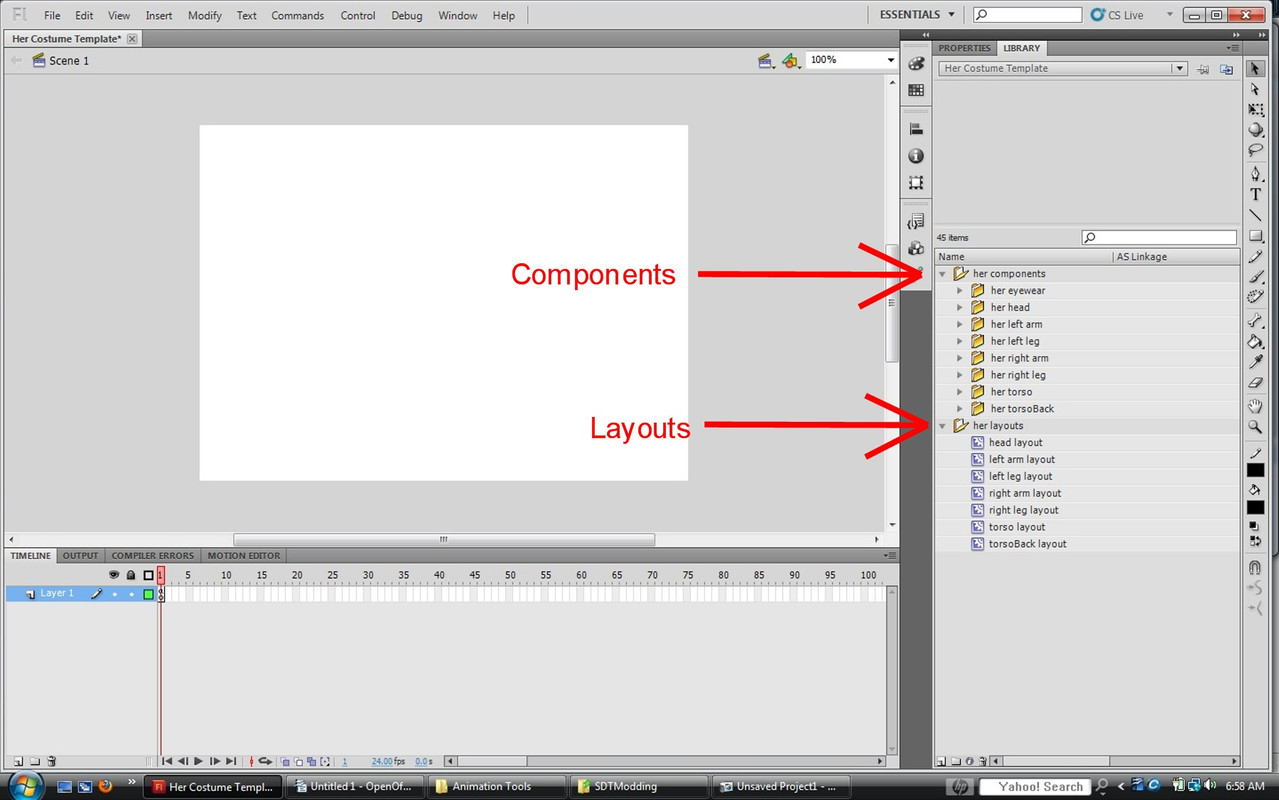Pick the Paint Bucket tool
Image resolution: width=1279 pixels, height=800 pixels.
click(x=1256, y=342)
